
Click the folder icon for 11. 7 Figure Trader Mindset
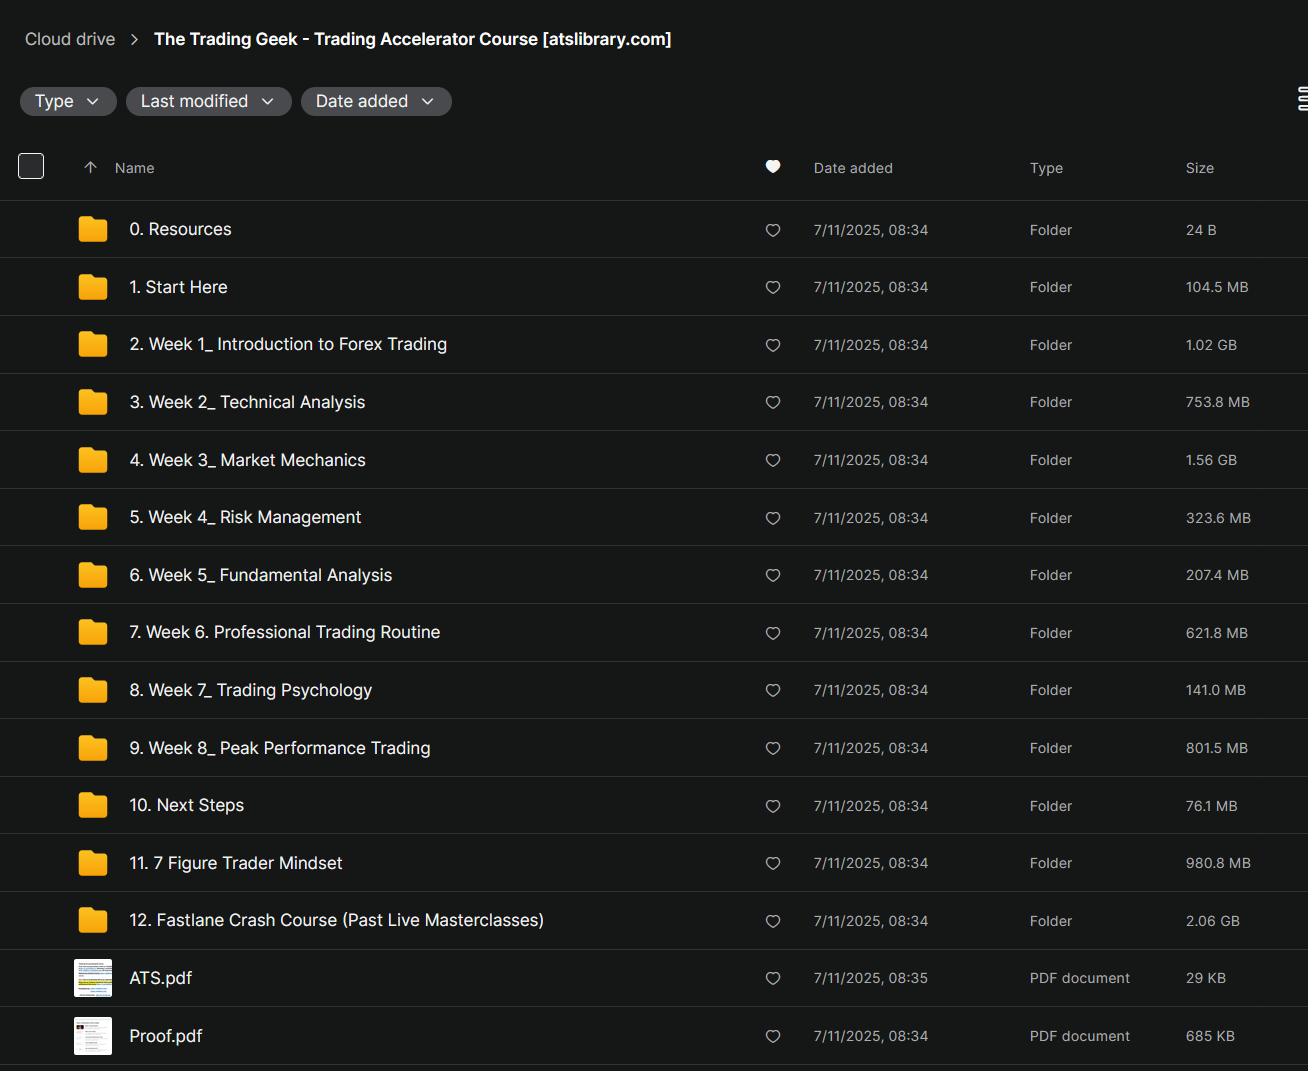[93, 863]
